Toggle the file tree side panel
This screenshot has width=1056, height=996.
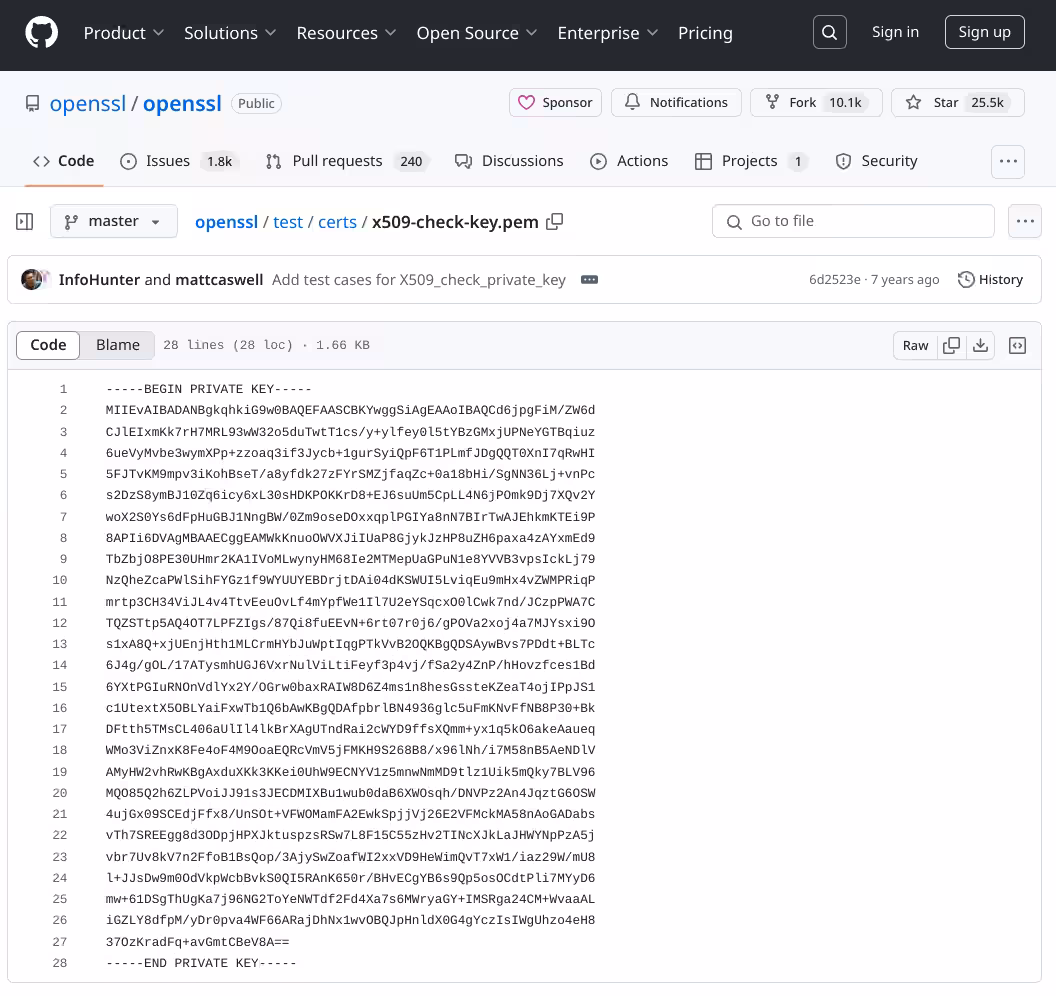tap(24, 221)
